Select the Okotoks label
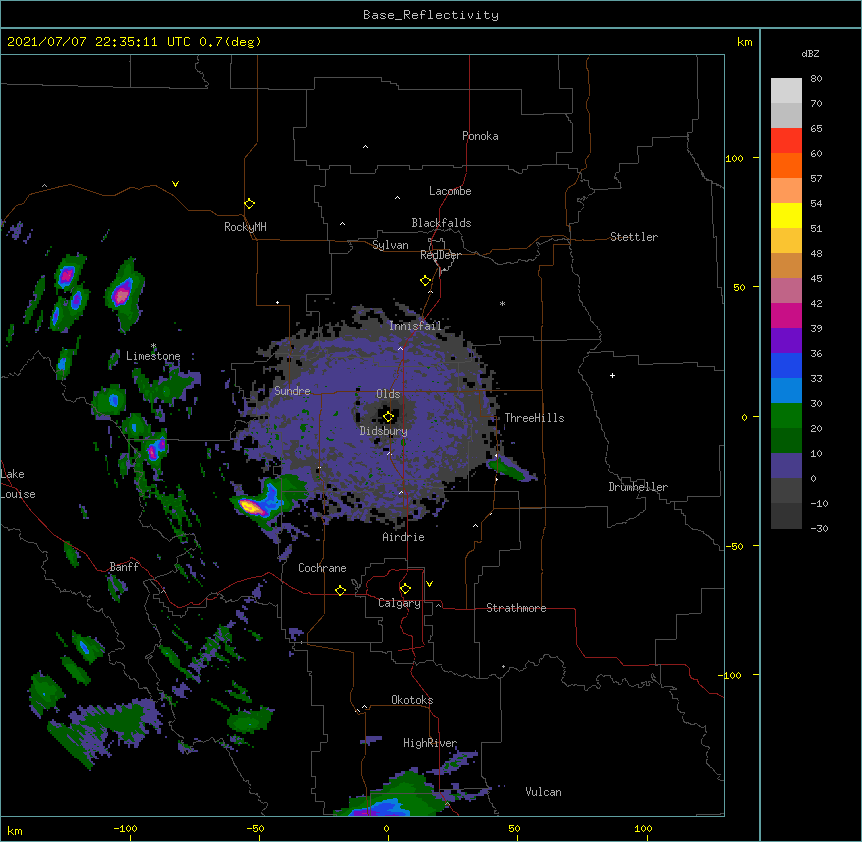 point(412,700)
